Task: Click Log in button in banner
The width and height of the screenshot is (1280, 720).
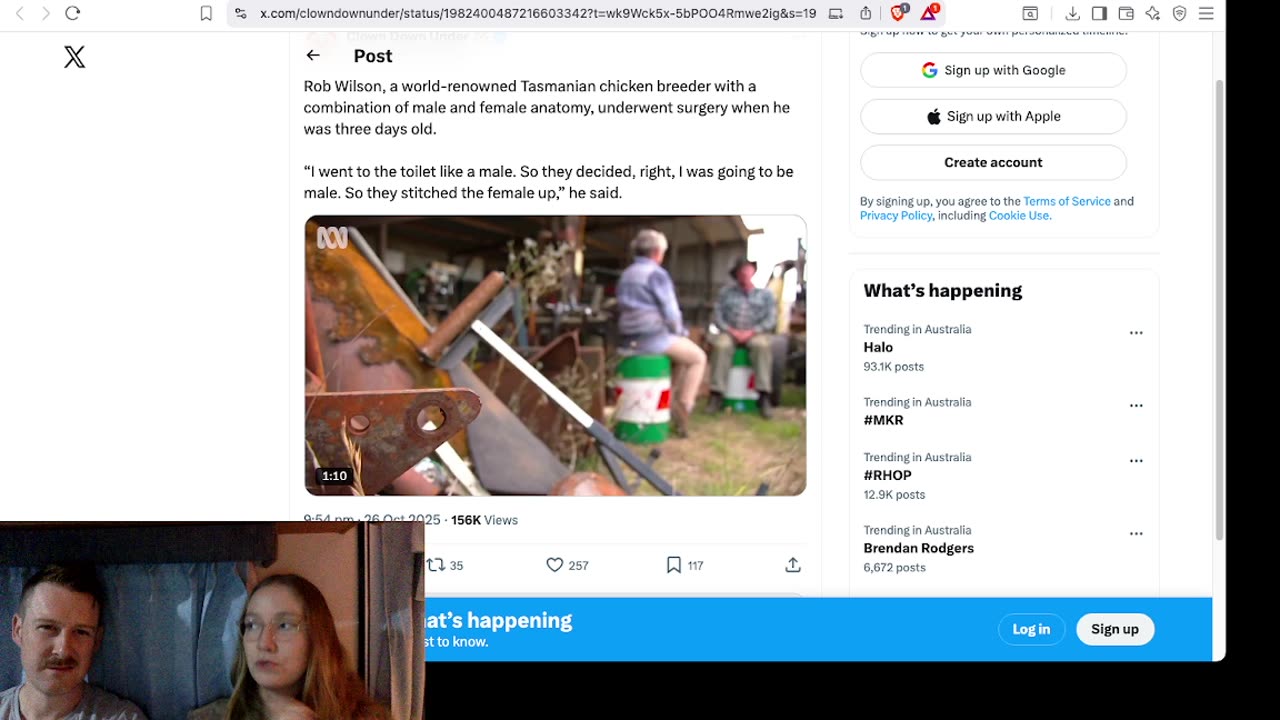Action: (x=1031, y=629)
